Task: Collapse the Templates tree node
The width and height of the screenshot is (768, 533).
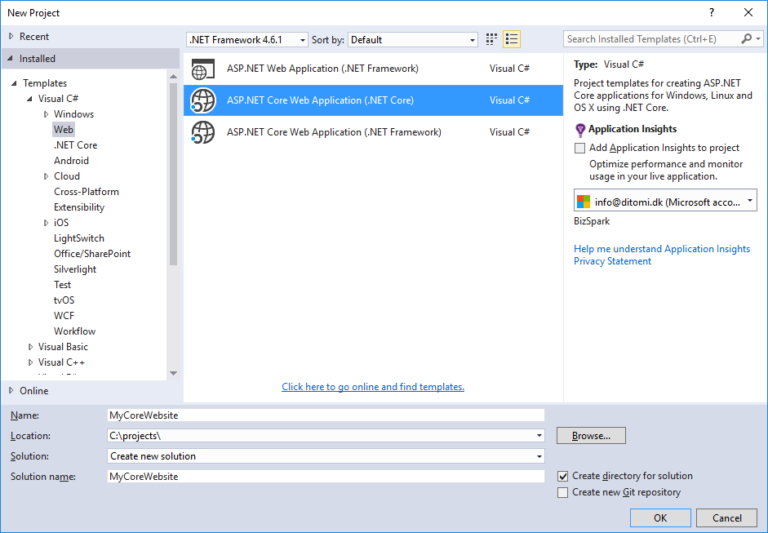Action: (x=14, y=83)
